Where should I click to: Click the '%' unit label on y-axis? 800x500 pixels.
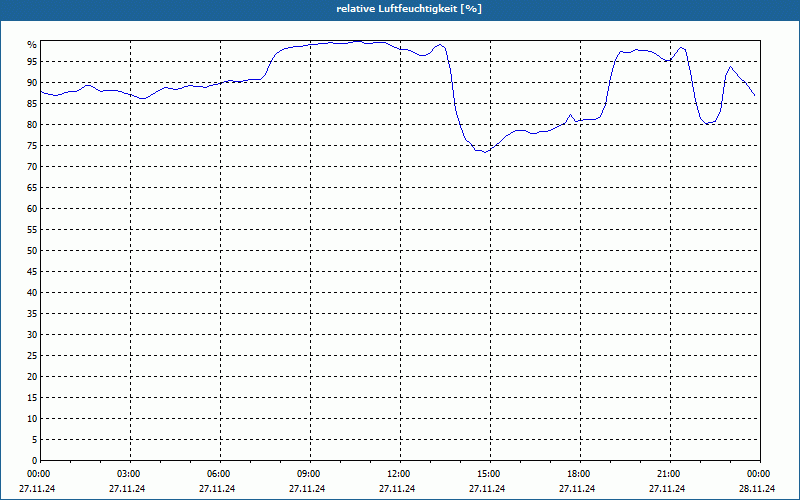point(32,45)
